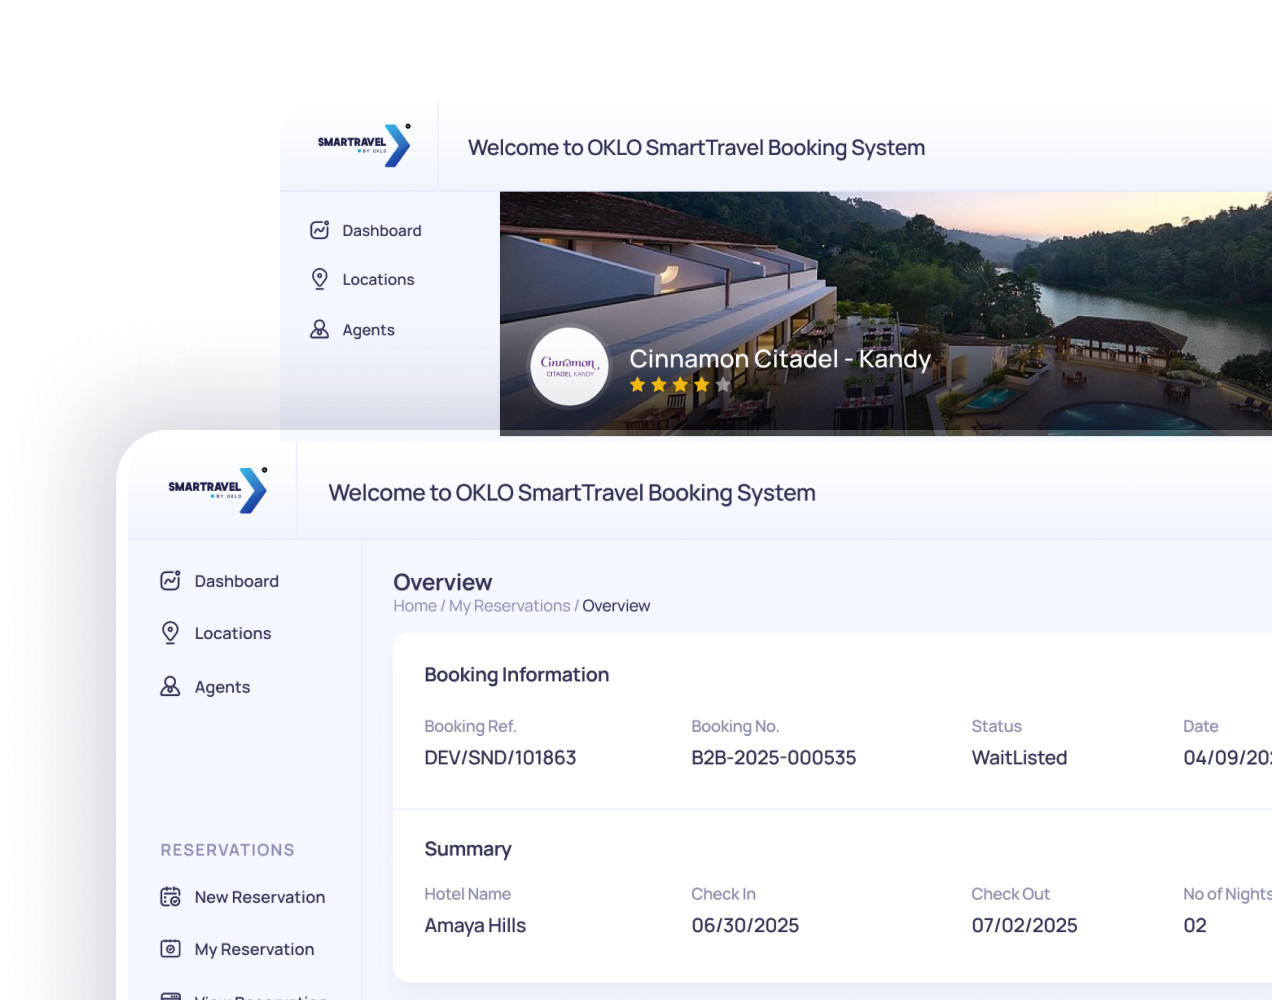This screenshot has height=1000, width=1272.
Task: Click SmartTravel logo in back window
Action: [x=365, y=145]
